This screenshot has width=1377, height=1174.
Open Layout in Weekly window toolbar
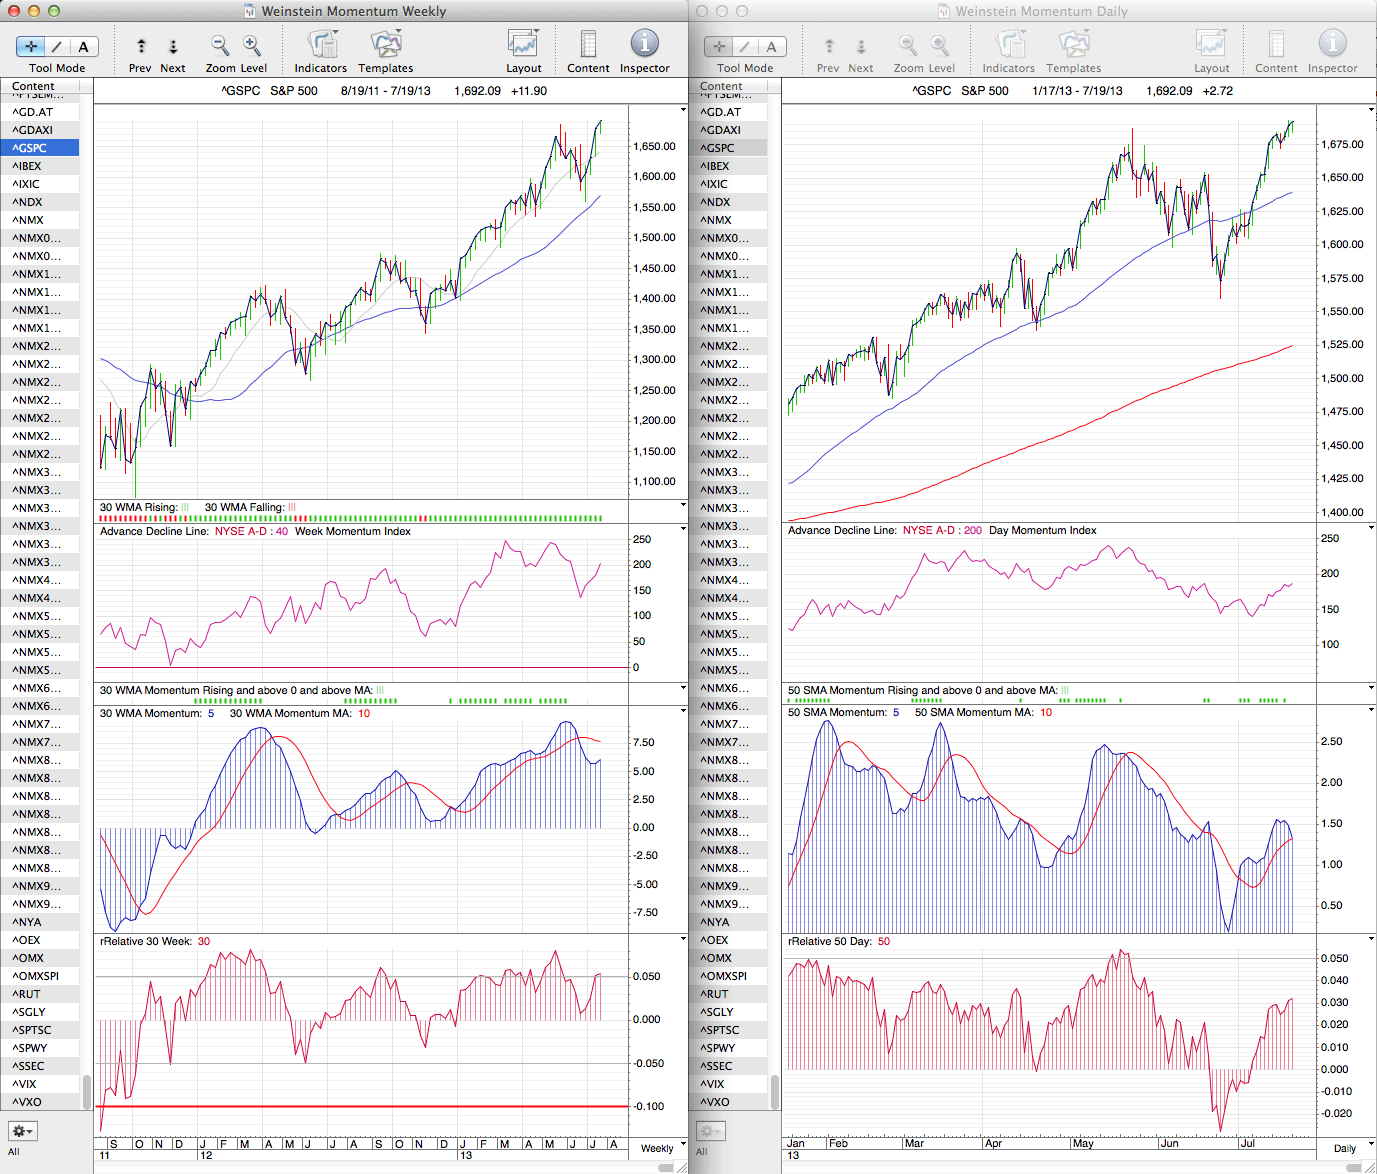[x=523, y=46]
